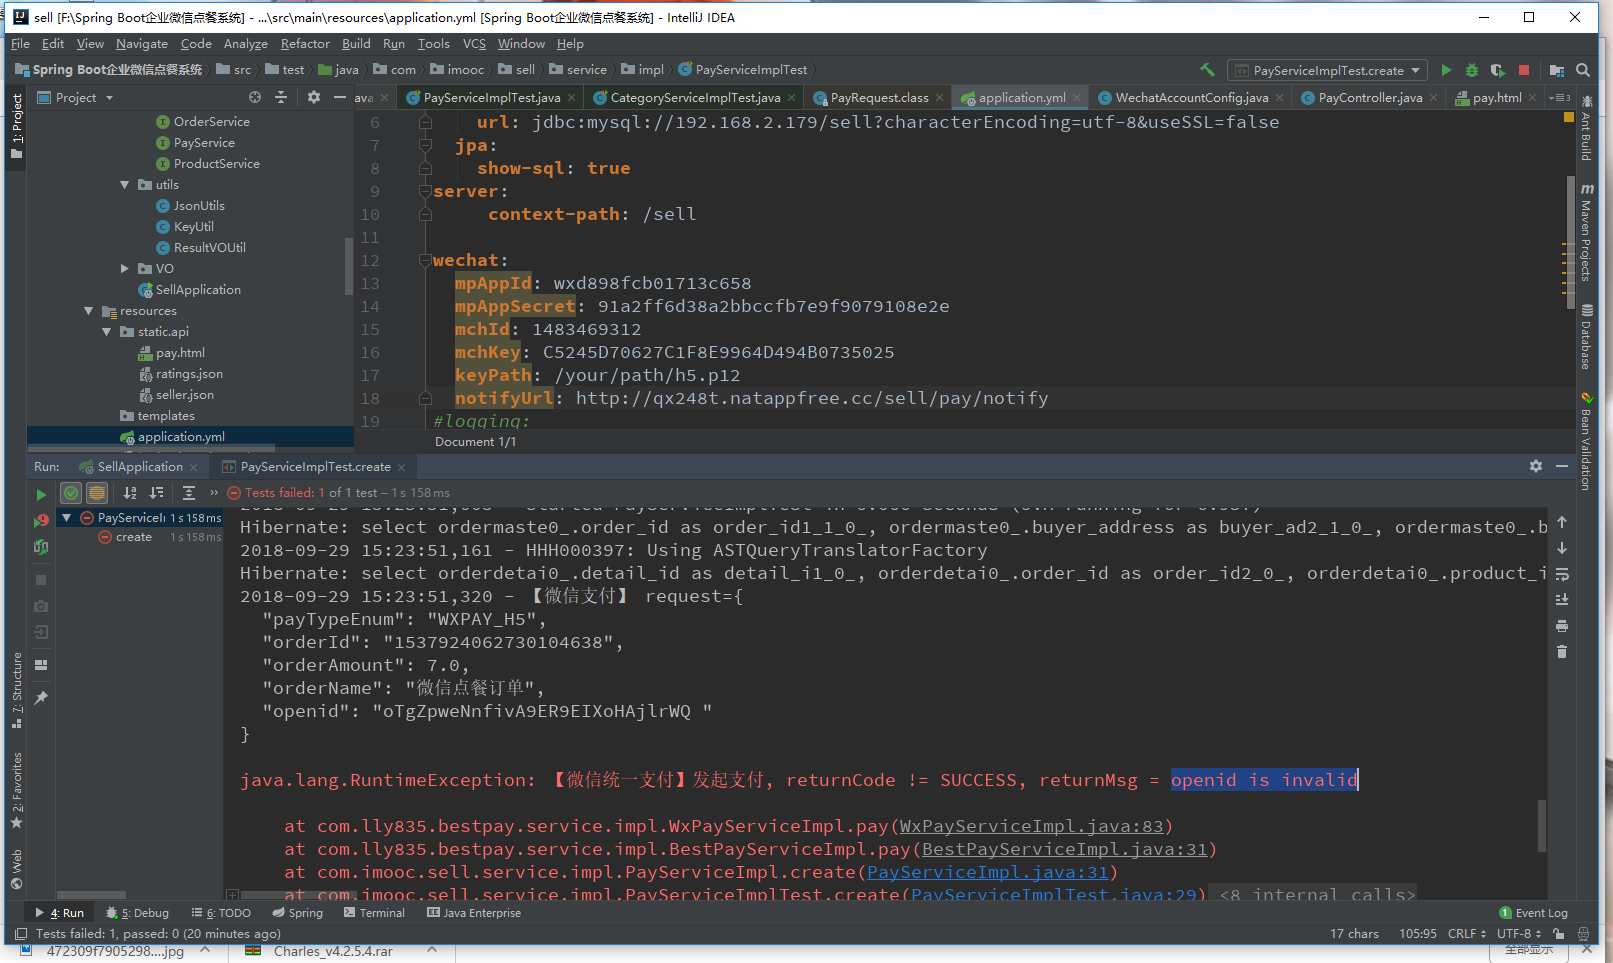Switch to the SellApplication run tab
Viewport: 1613px width, 963px height.
point(139,467)
